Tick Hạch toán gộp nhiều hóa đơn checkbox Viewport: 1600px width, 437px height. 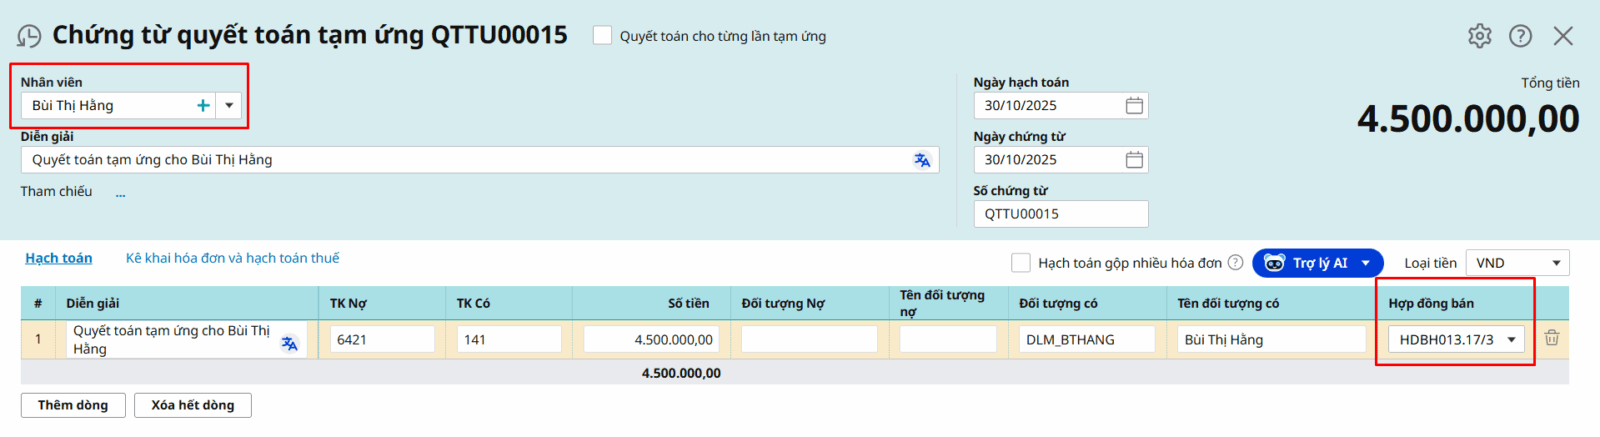tap(1020, 263)
